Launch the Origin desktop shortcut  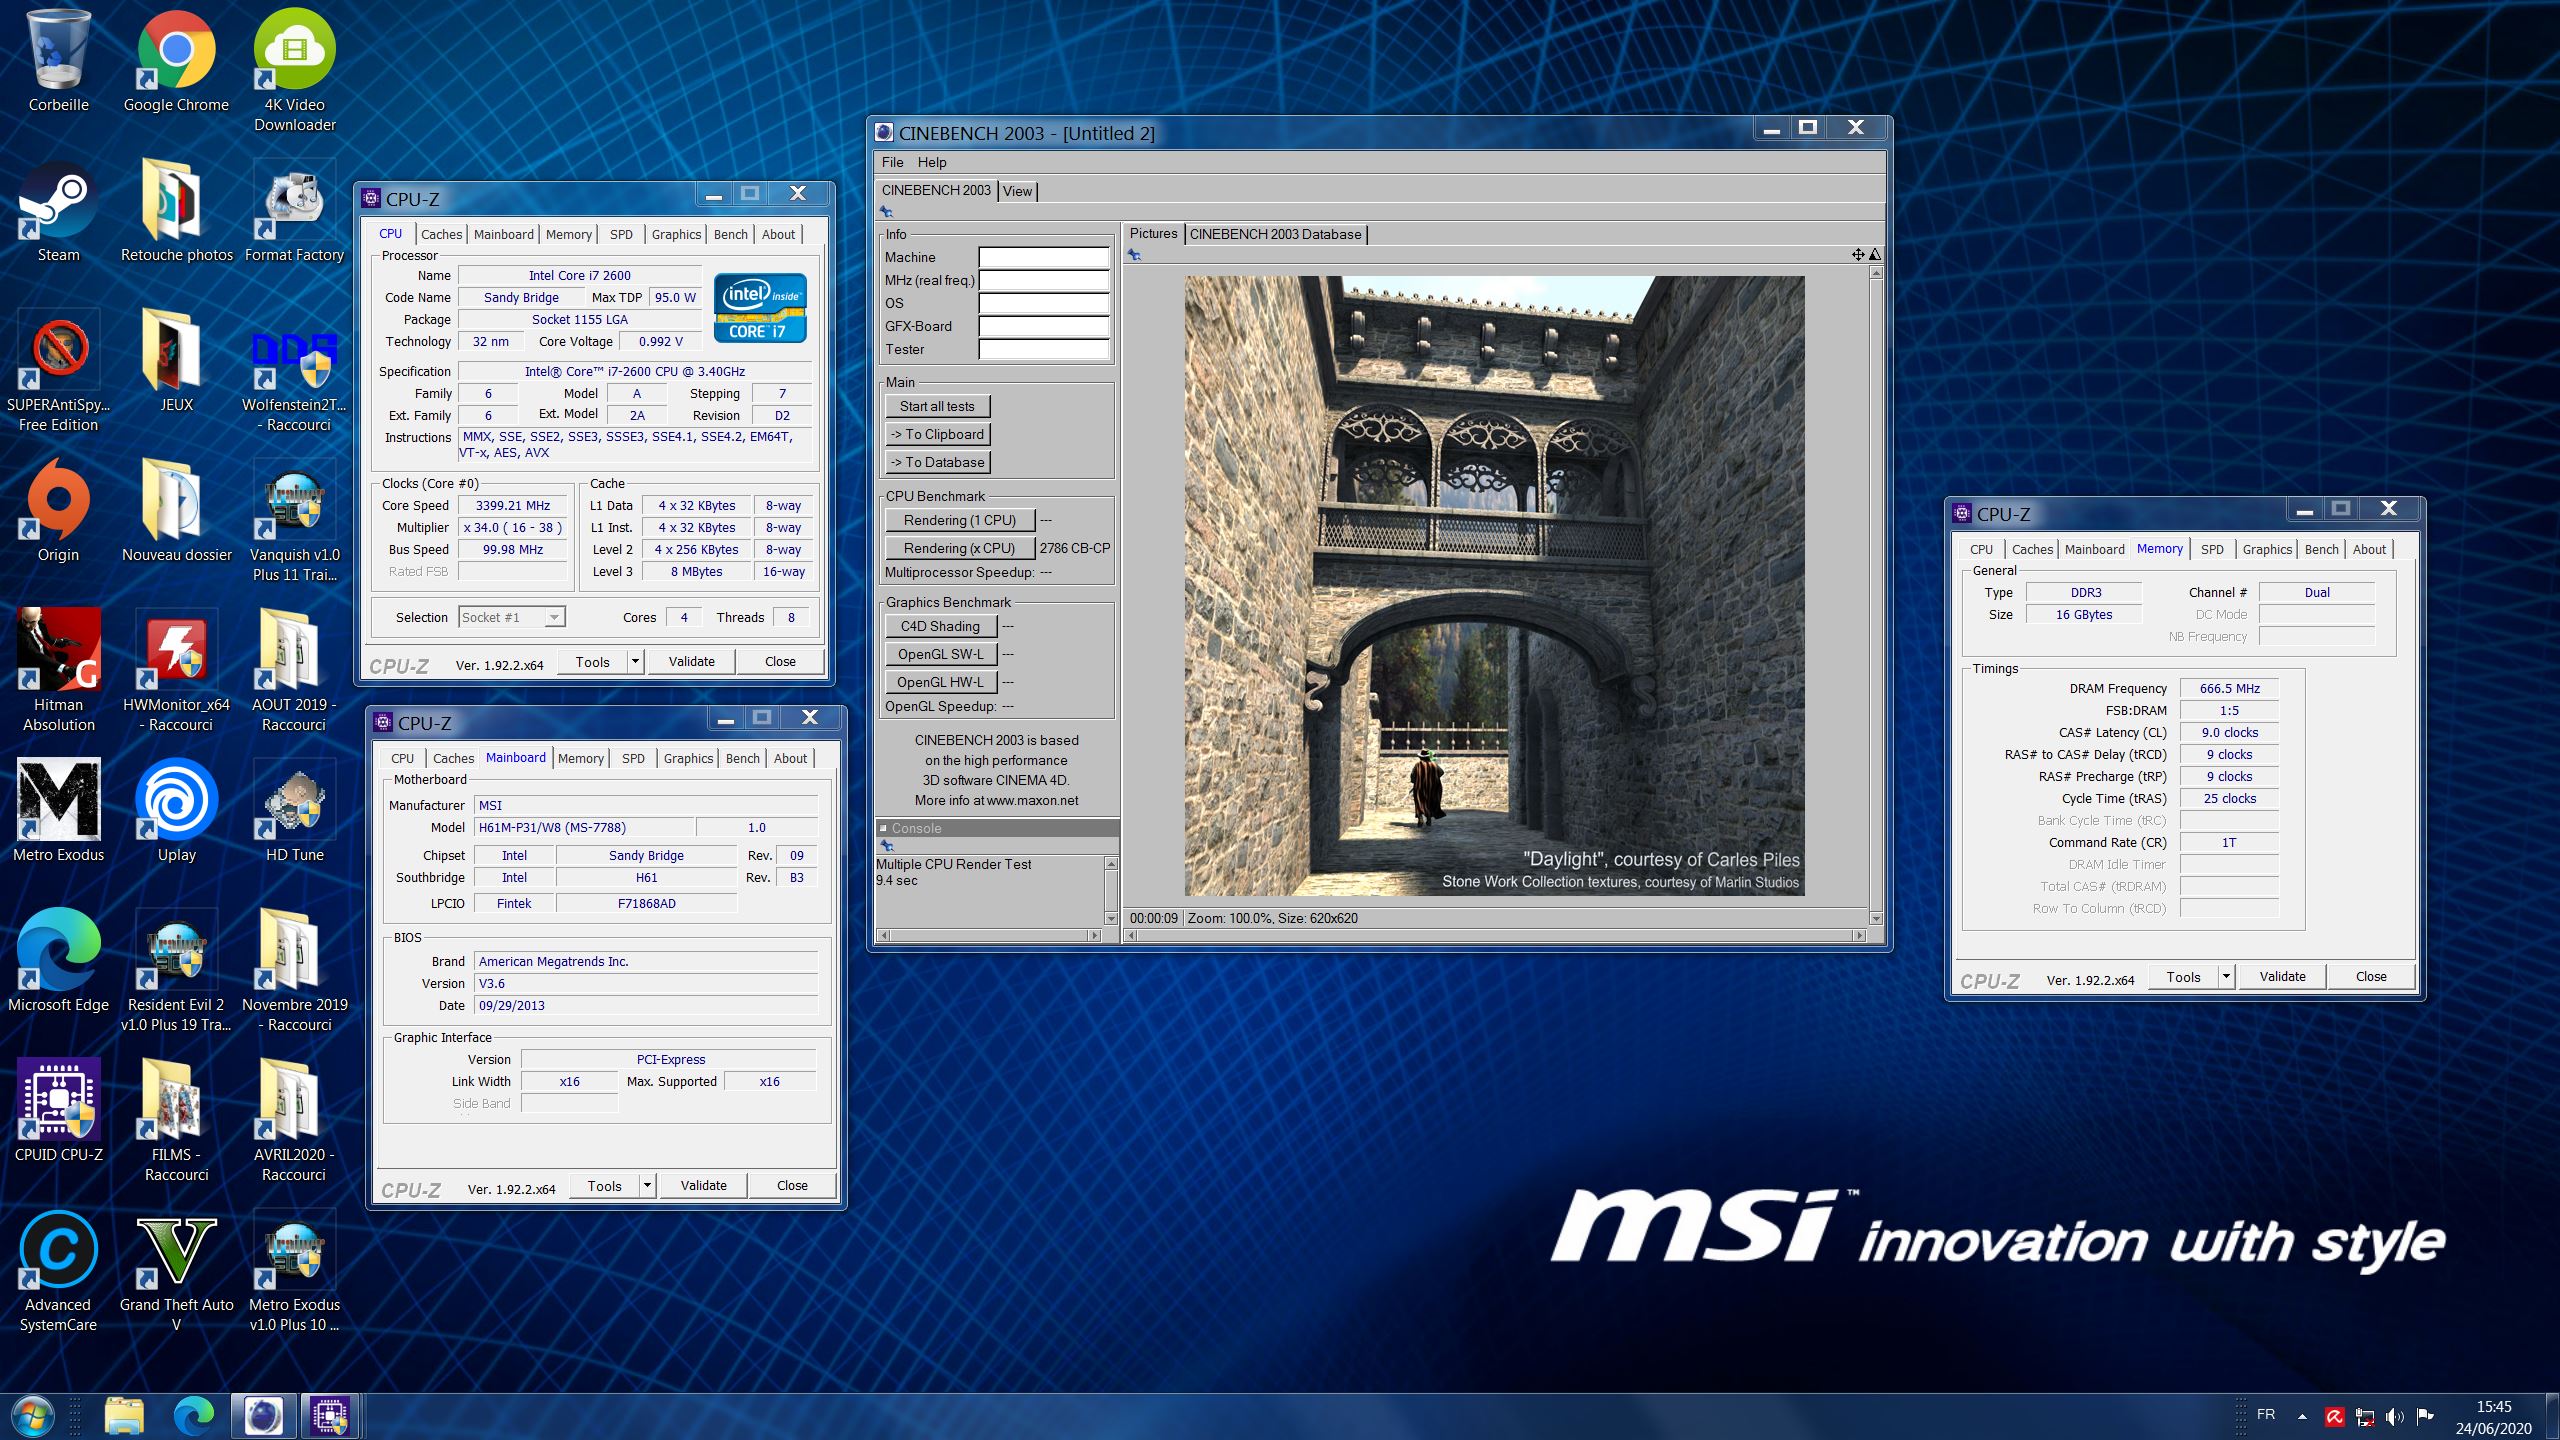pos(59,512)
